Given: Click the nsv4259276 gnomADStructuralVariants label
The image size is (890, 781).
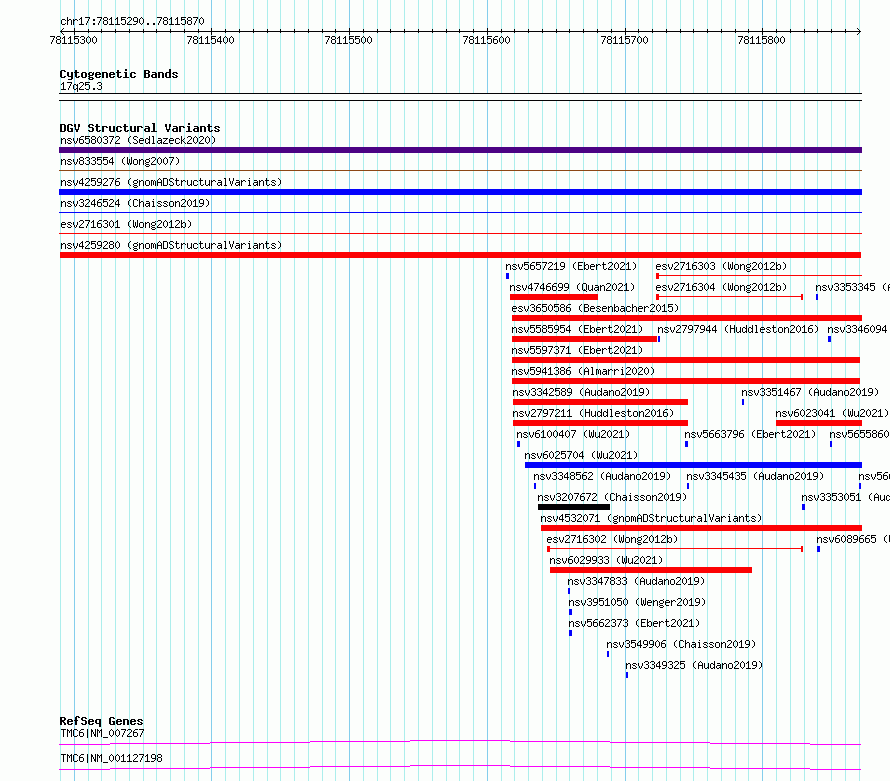Looking at the screenshot, I should 171,182.
